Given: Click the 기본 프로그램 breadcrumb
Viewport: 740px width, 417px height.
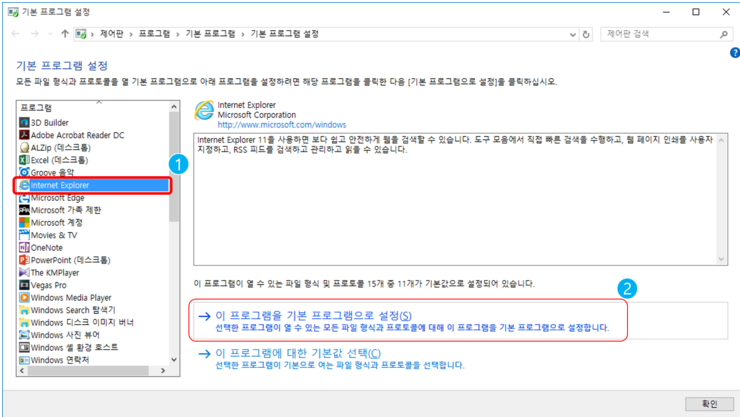Looking at the screenshot, I should point(210,34).
